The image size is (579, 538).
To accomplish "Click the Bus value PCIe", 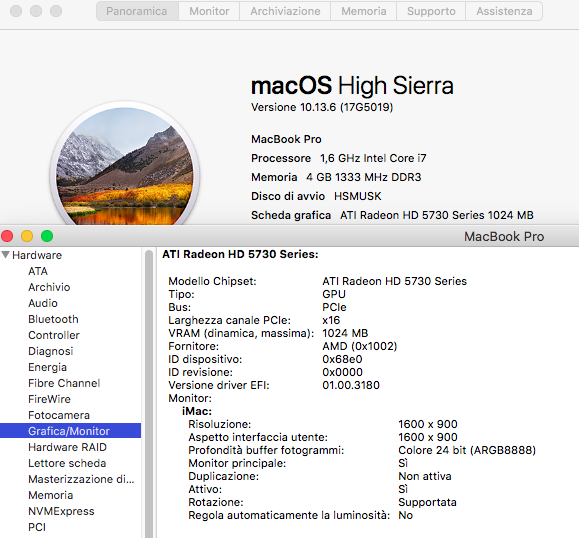I will (x=334, y=307).
